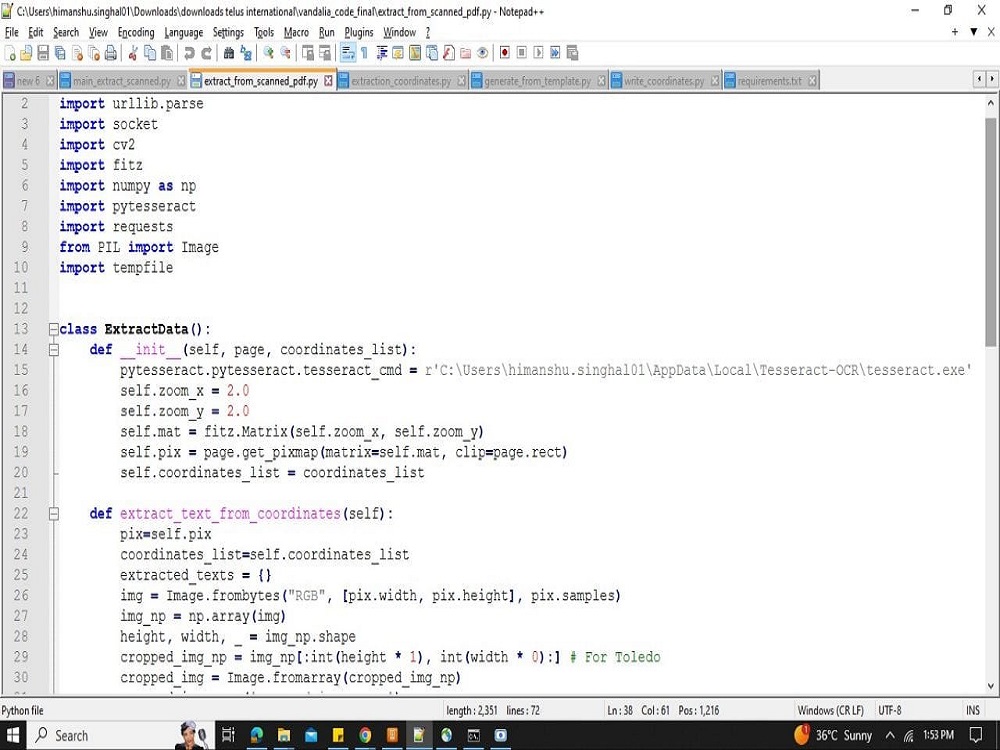Click Run Macro Multiple Times icon
1000x750 pixels.
click(555, 53)
